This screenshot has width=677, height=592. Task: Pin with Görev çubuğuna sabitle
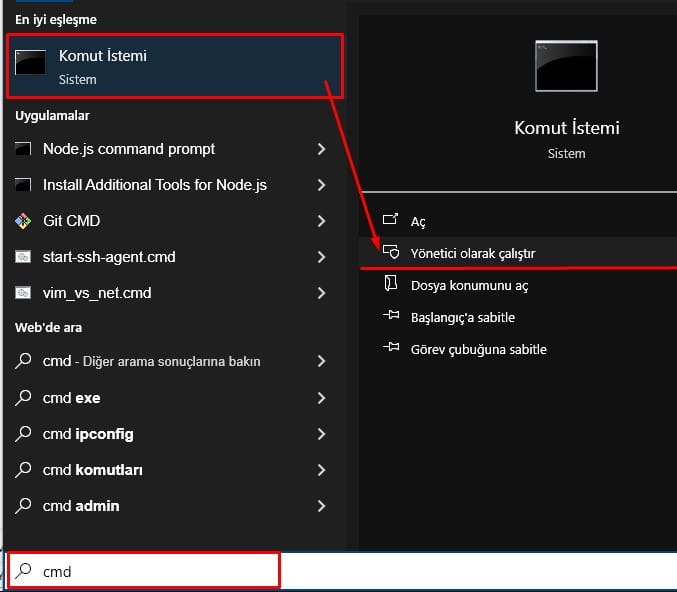coord(478,349)
